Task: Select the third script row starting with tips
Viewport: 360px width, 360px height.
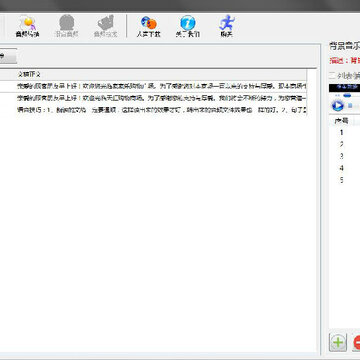Action: [153, 110]
